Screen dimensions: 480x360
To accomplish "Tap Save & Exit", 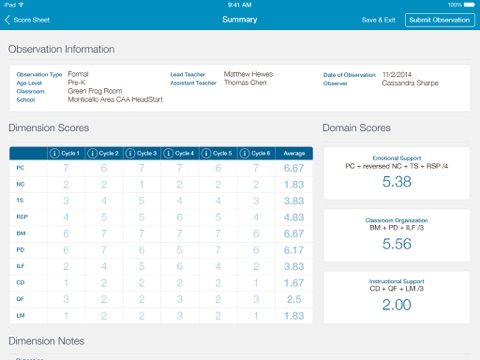I will pos(378,20).
